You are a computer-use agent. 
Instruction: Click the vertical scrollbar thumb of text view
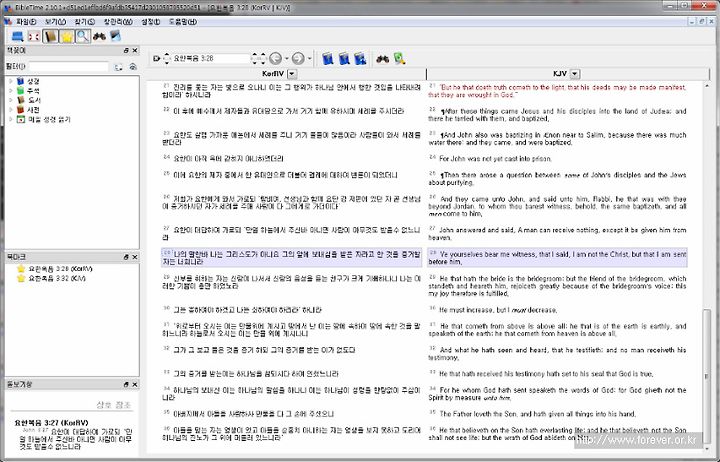click(x=707, y=377)
